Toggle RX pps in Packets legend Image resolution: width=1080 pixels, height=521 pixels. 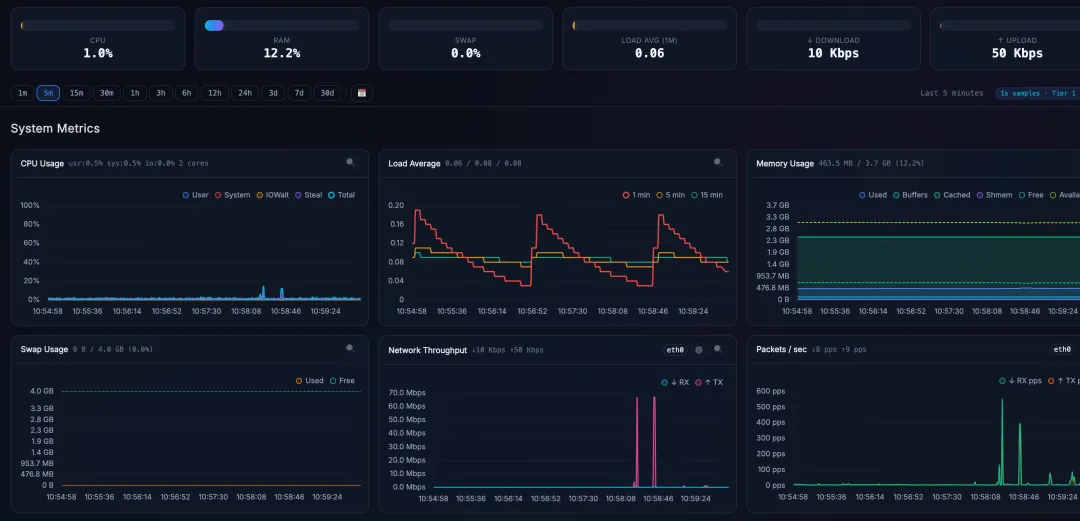1021,380
